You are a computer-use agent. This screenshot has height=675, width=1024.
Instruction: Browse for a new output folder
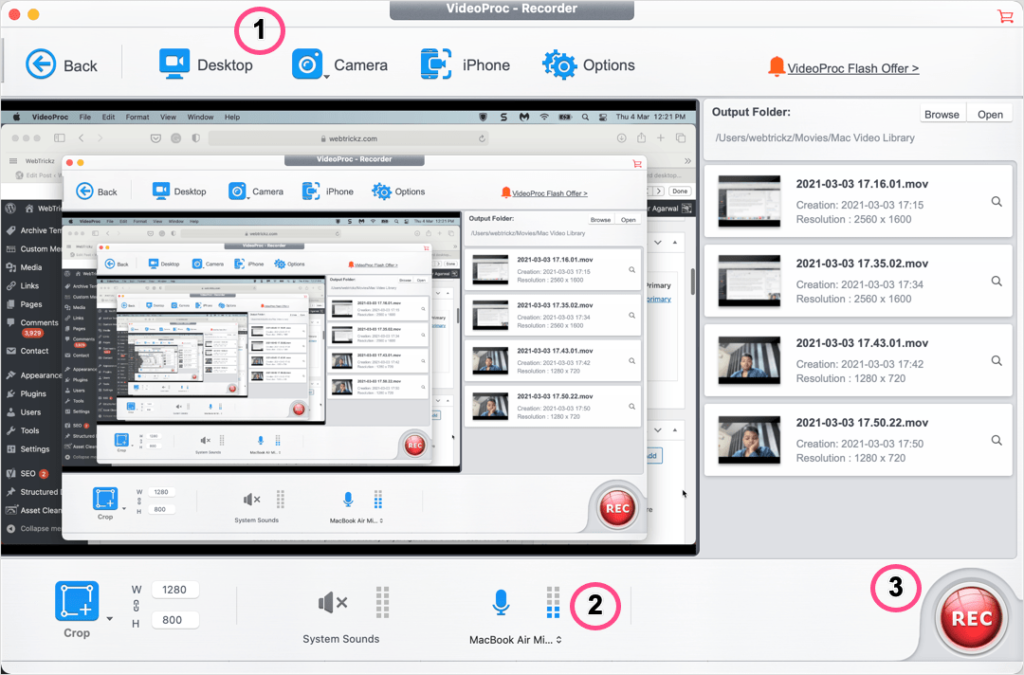tap(942, 113)
